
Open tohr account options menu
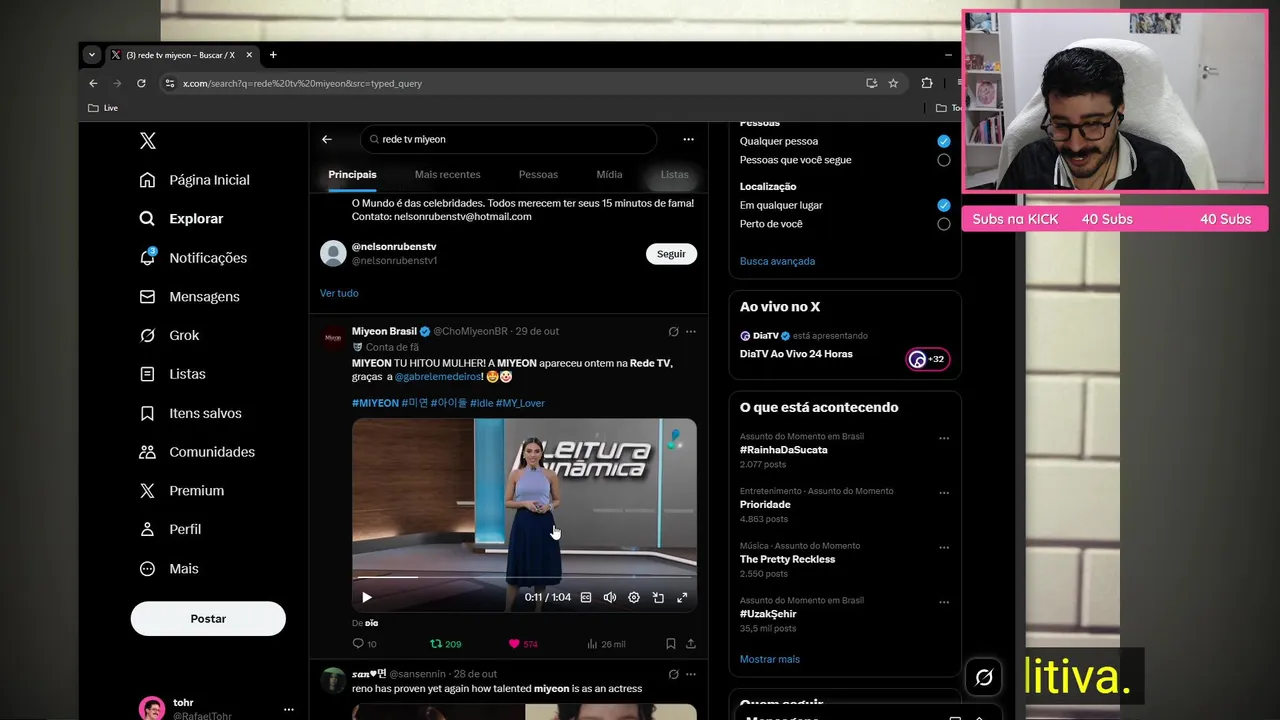coord(289,709)
